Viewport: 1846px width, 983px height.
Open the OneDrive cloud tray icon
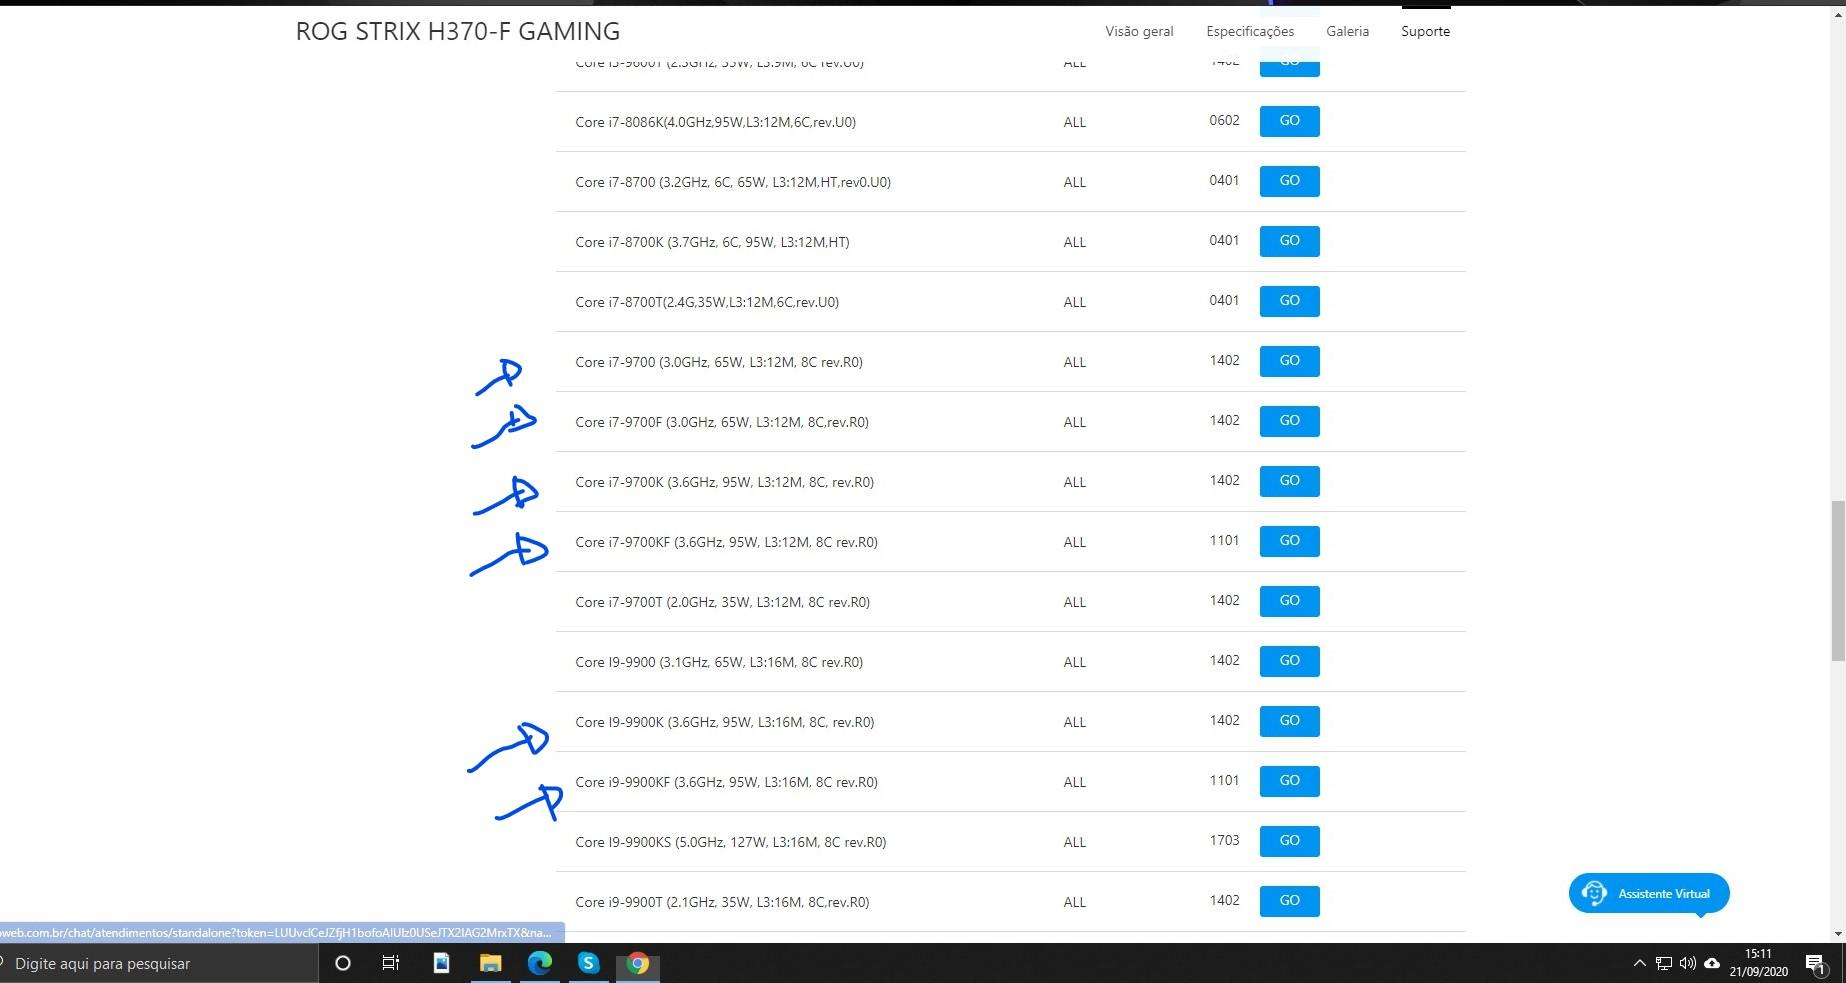click(1712, 963)
